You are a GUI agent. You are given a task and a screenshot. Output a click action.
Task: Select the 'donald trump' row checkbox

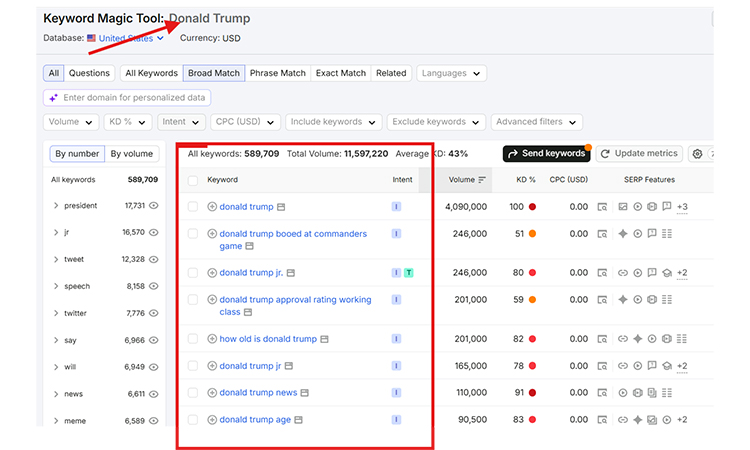(193, 207)
